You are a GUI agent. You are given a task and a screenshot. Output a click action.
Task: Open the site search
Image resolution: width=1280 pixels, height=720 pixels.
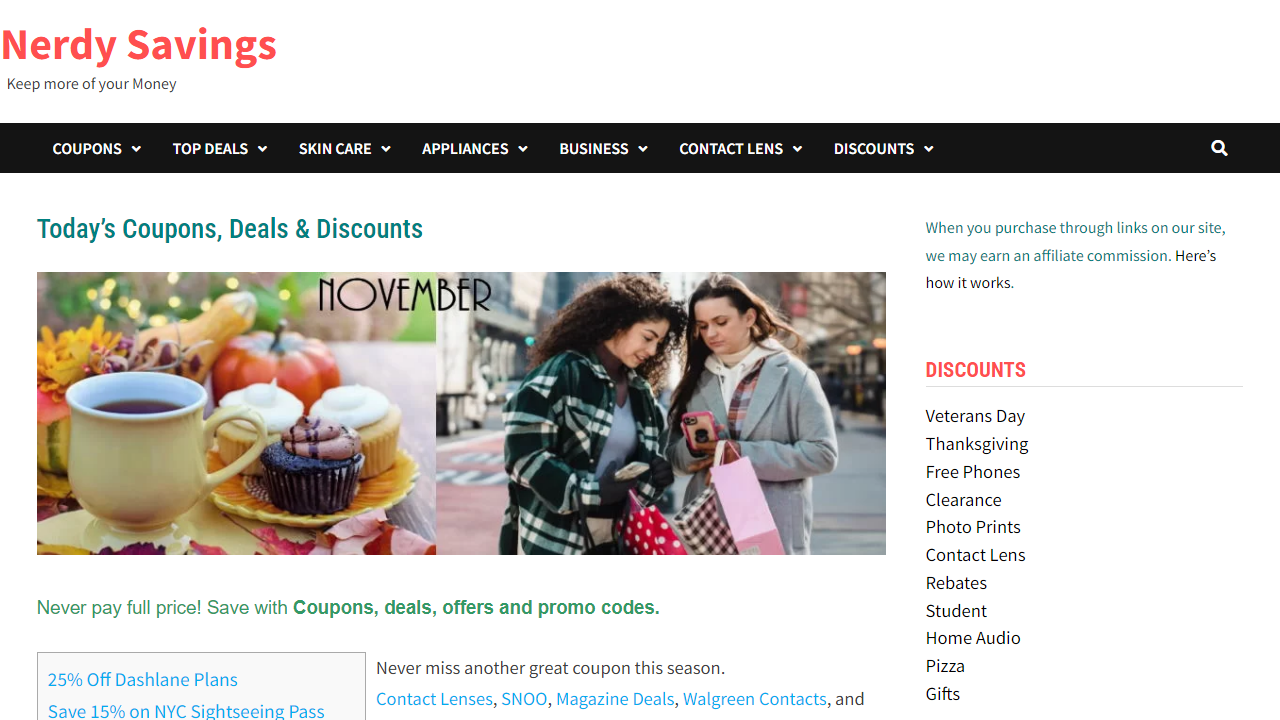[x=1219, y=148]
